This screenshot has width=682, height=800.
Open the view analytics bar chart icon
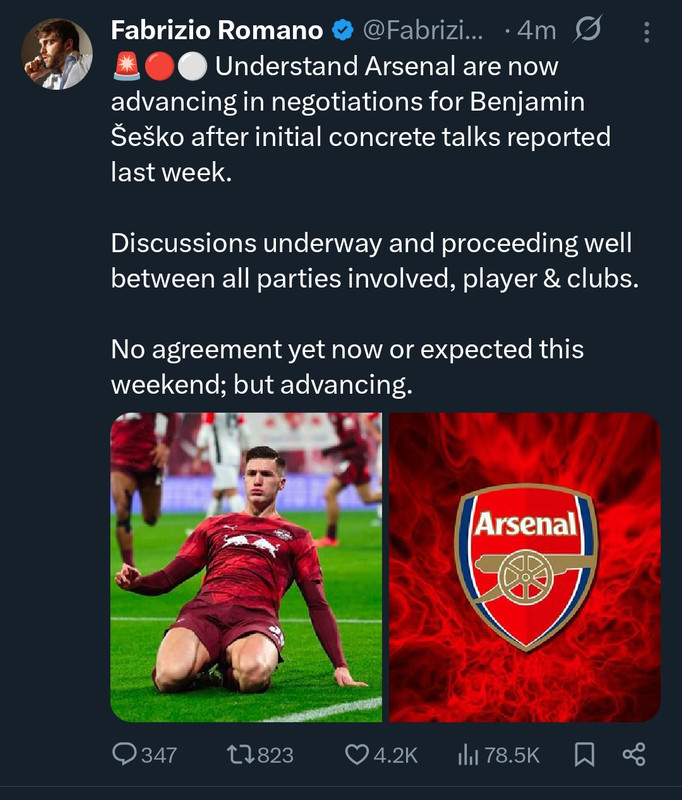[468, 755]
